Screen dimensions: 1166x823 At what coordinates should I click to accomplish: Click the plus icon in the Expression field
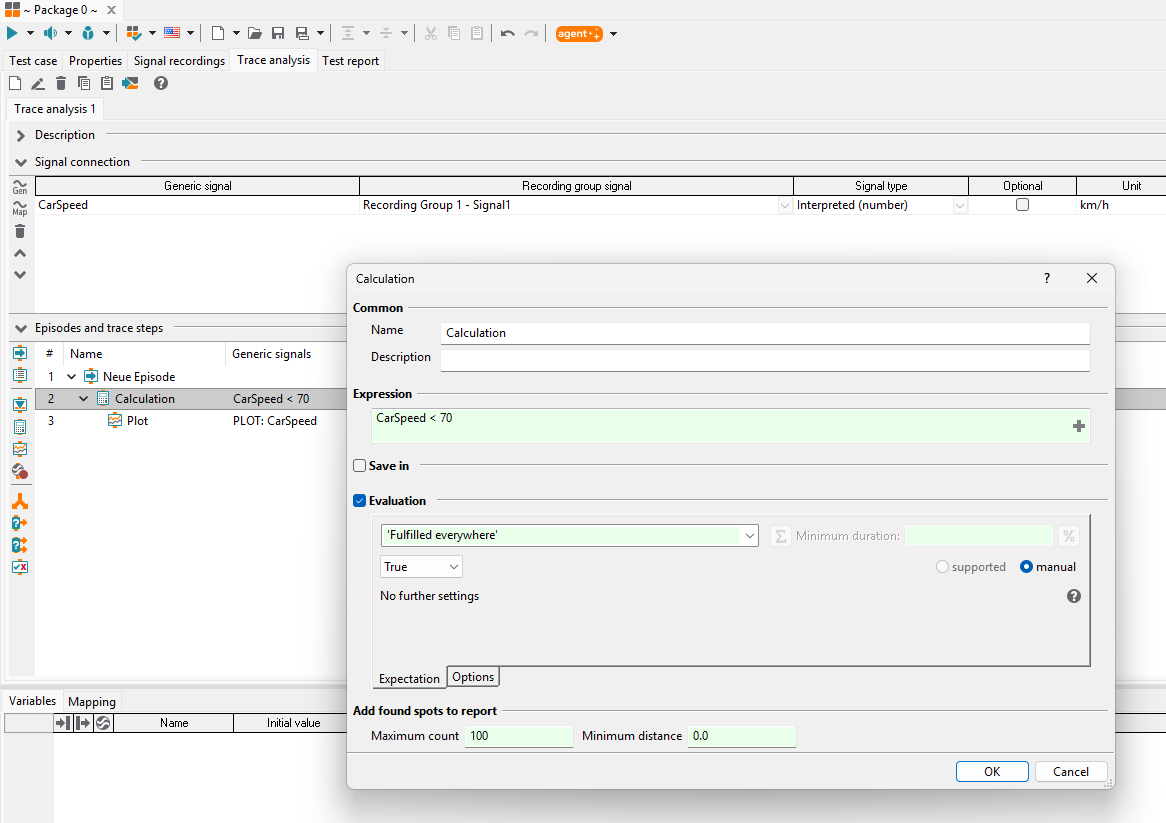pyautogui.click(x=1079, y=426)
